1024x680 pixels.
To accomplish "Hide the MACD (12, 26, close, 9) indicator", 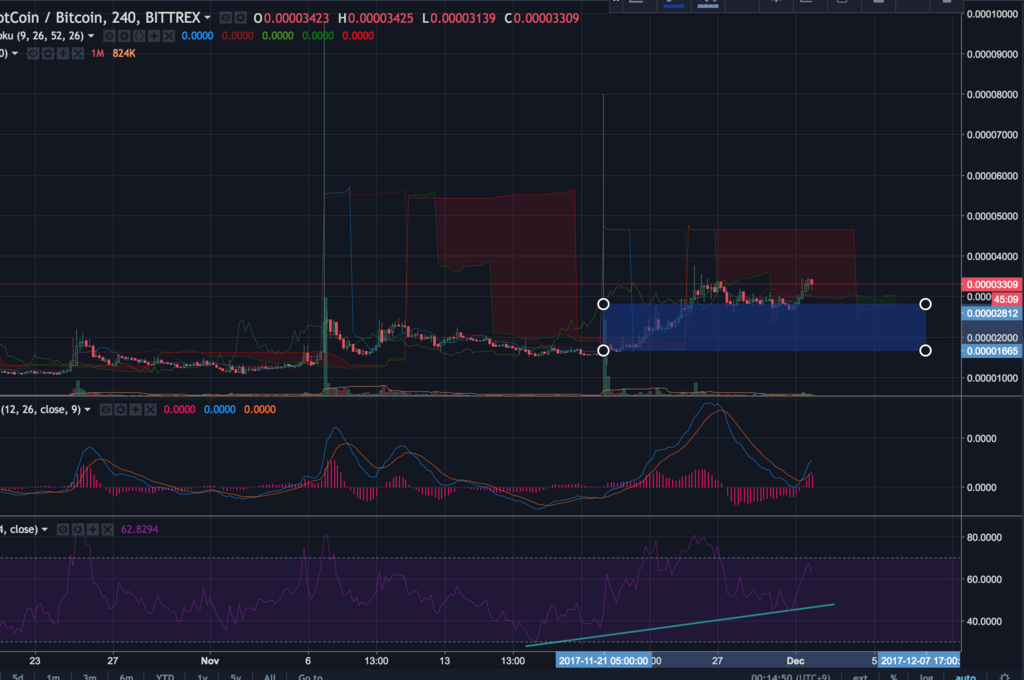I will (106, 410).
